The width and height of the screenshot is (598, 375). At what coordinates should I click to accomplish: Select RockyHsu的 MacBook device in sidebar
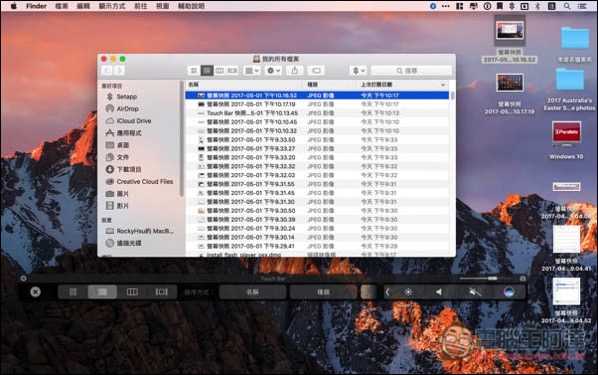click(140, 231)
